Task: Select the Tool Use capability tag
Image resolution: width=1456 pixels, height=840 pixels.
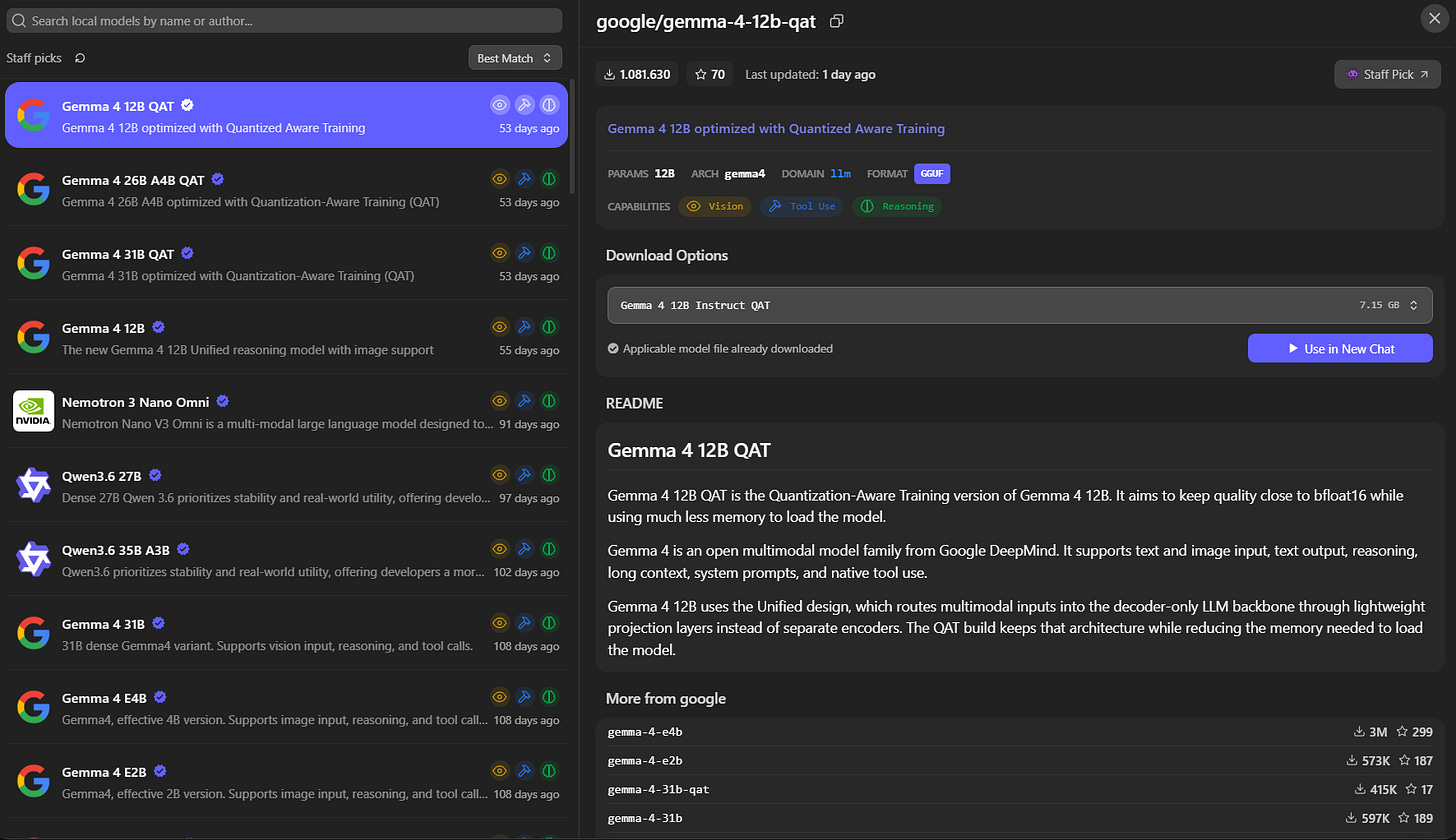Action: 802,206
